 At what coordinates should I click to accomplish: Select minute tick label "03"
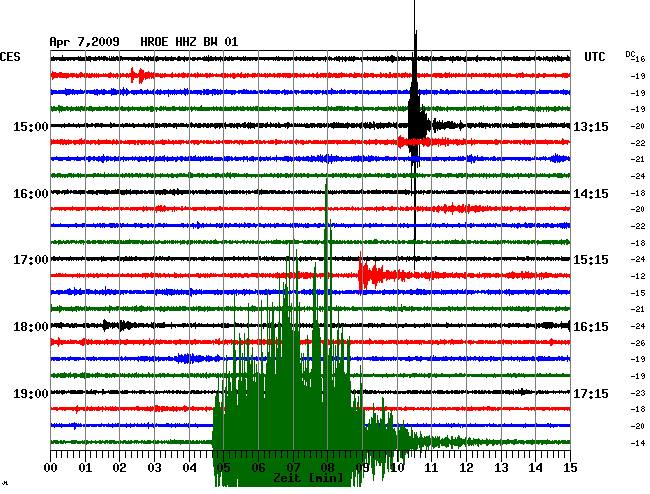coord(154,468)
